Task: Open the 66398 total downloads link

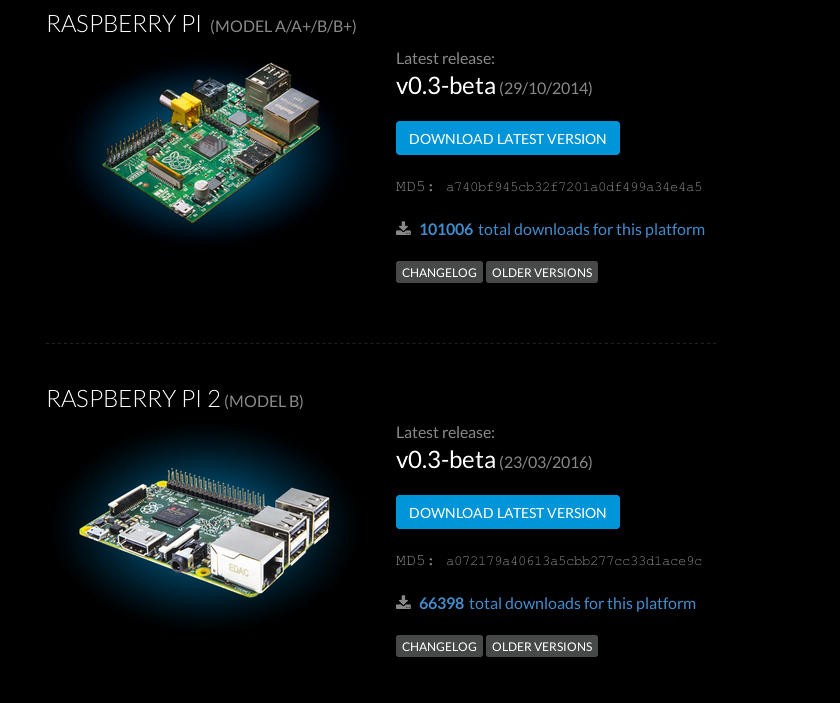Action: [557, 603]
